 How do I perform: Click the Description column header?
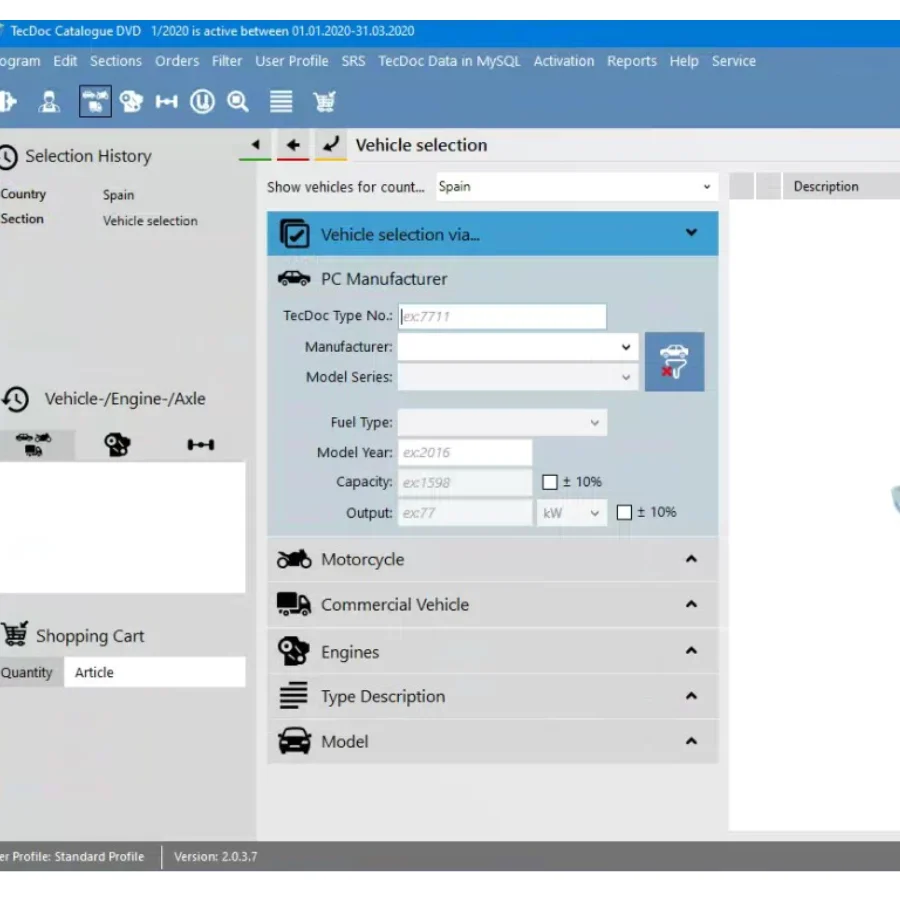tap(841, 186)
